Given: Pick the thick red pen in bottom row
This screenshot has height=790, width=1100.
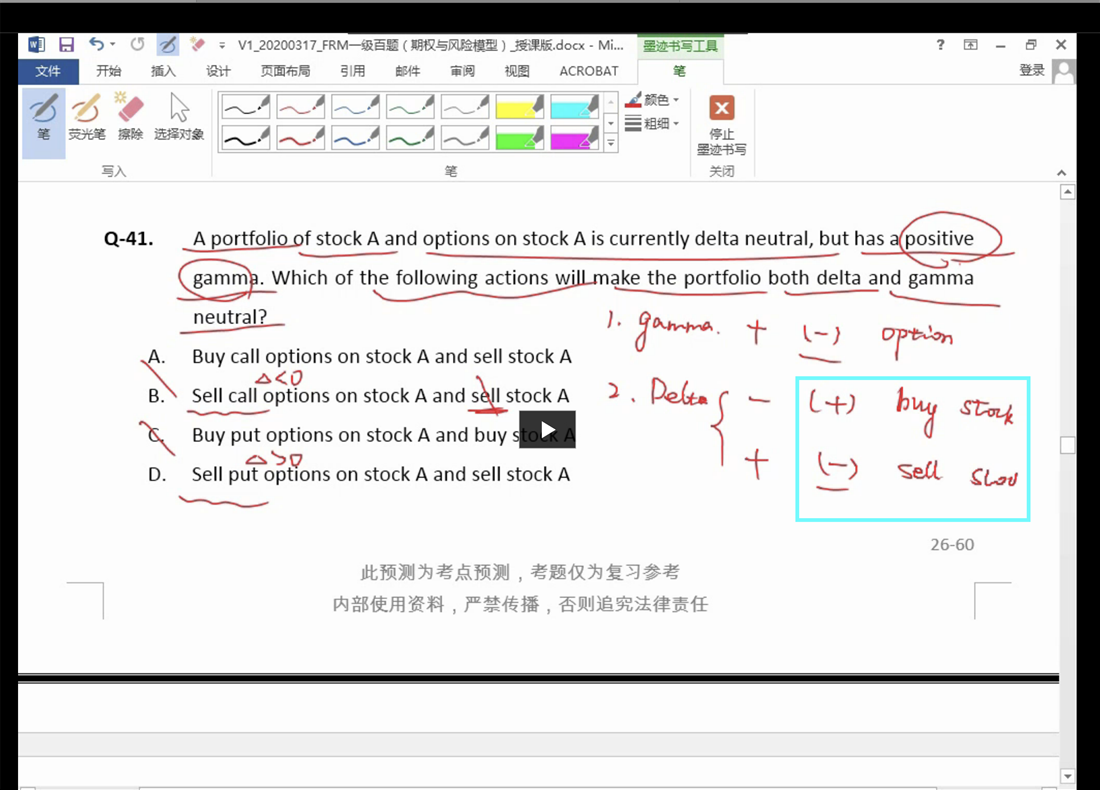Looking at the screenshot, I should pyautogui.click(x=300, y=138).
